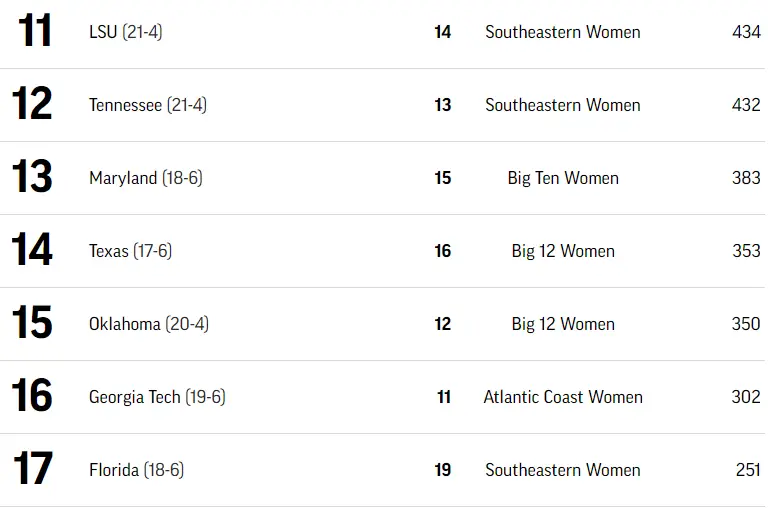
Task: Click Big 12 Women in Texas row
Action: point(563,251)
